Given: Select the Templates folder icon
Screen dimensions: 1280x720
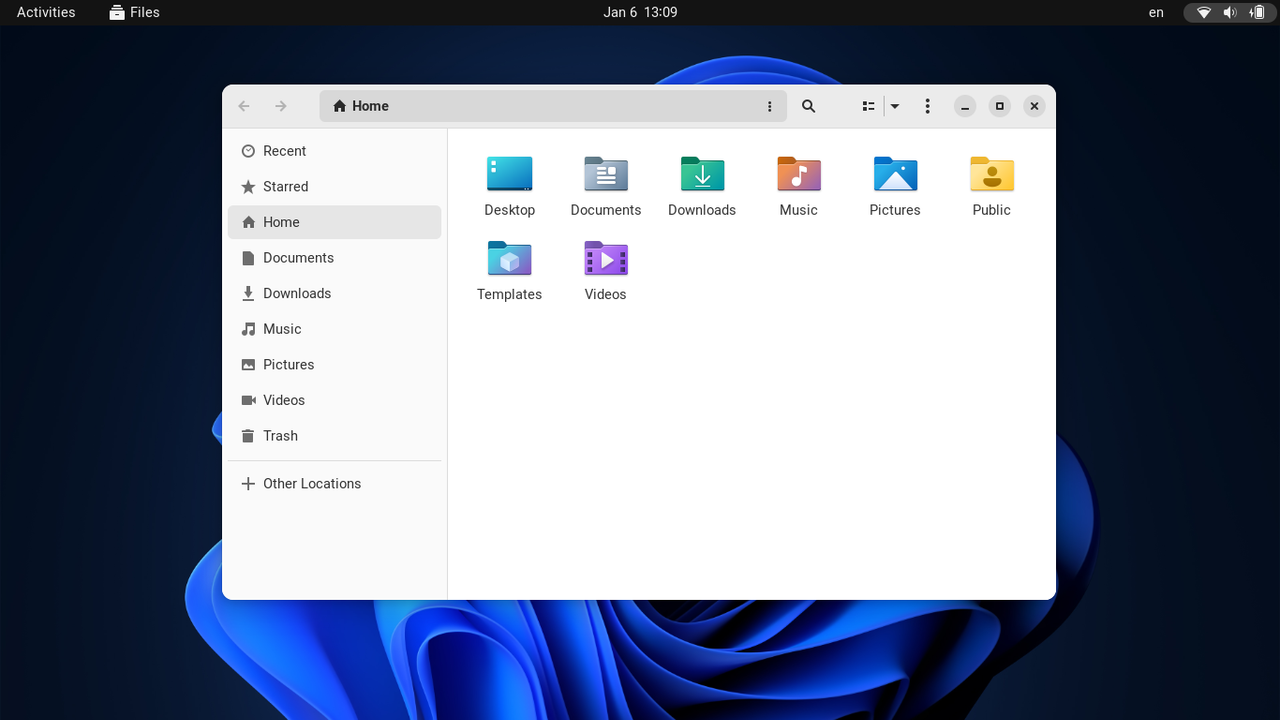Looking at the screenshot, I should (510, 258).
